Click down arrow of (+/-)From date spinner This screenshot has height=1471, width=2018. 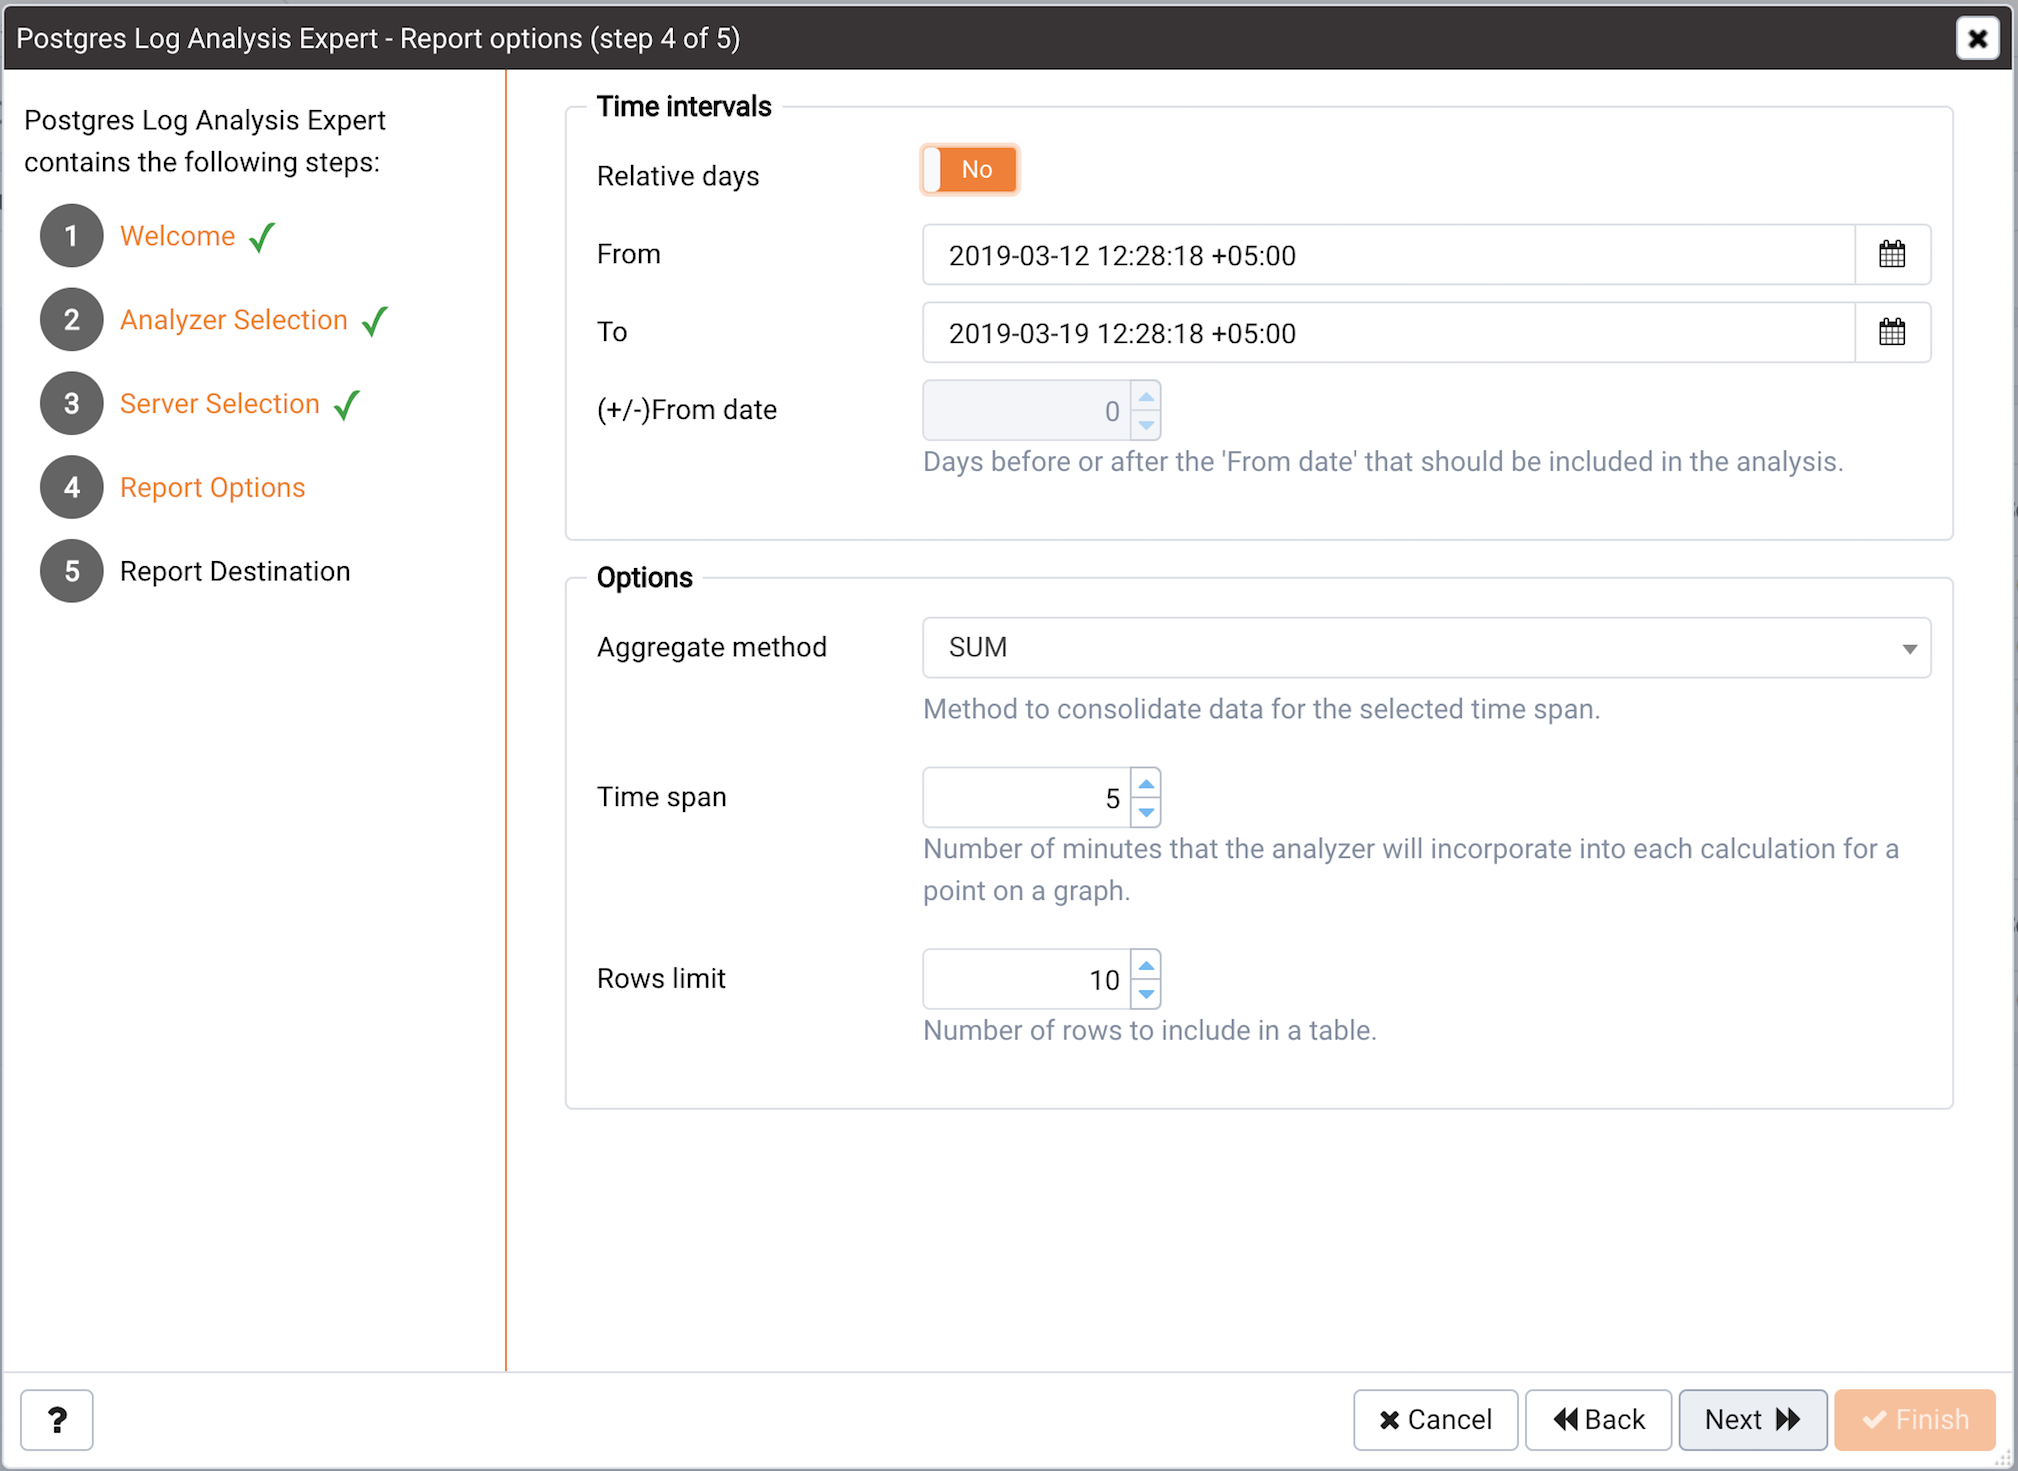(x=1146, y=425)
